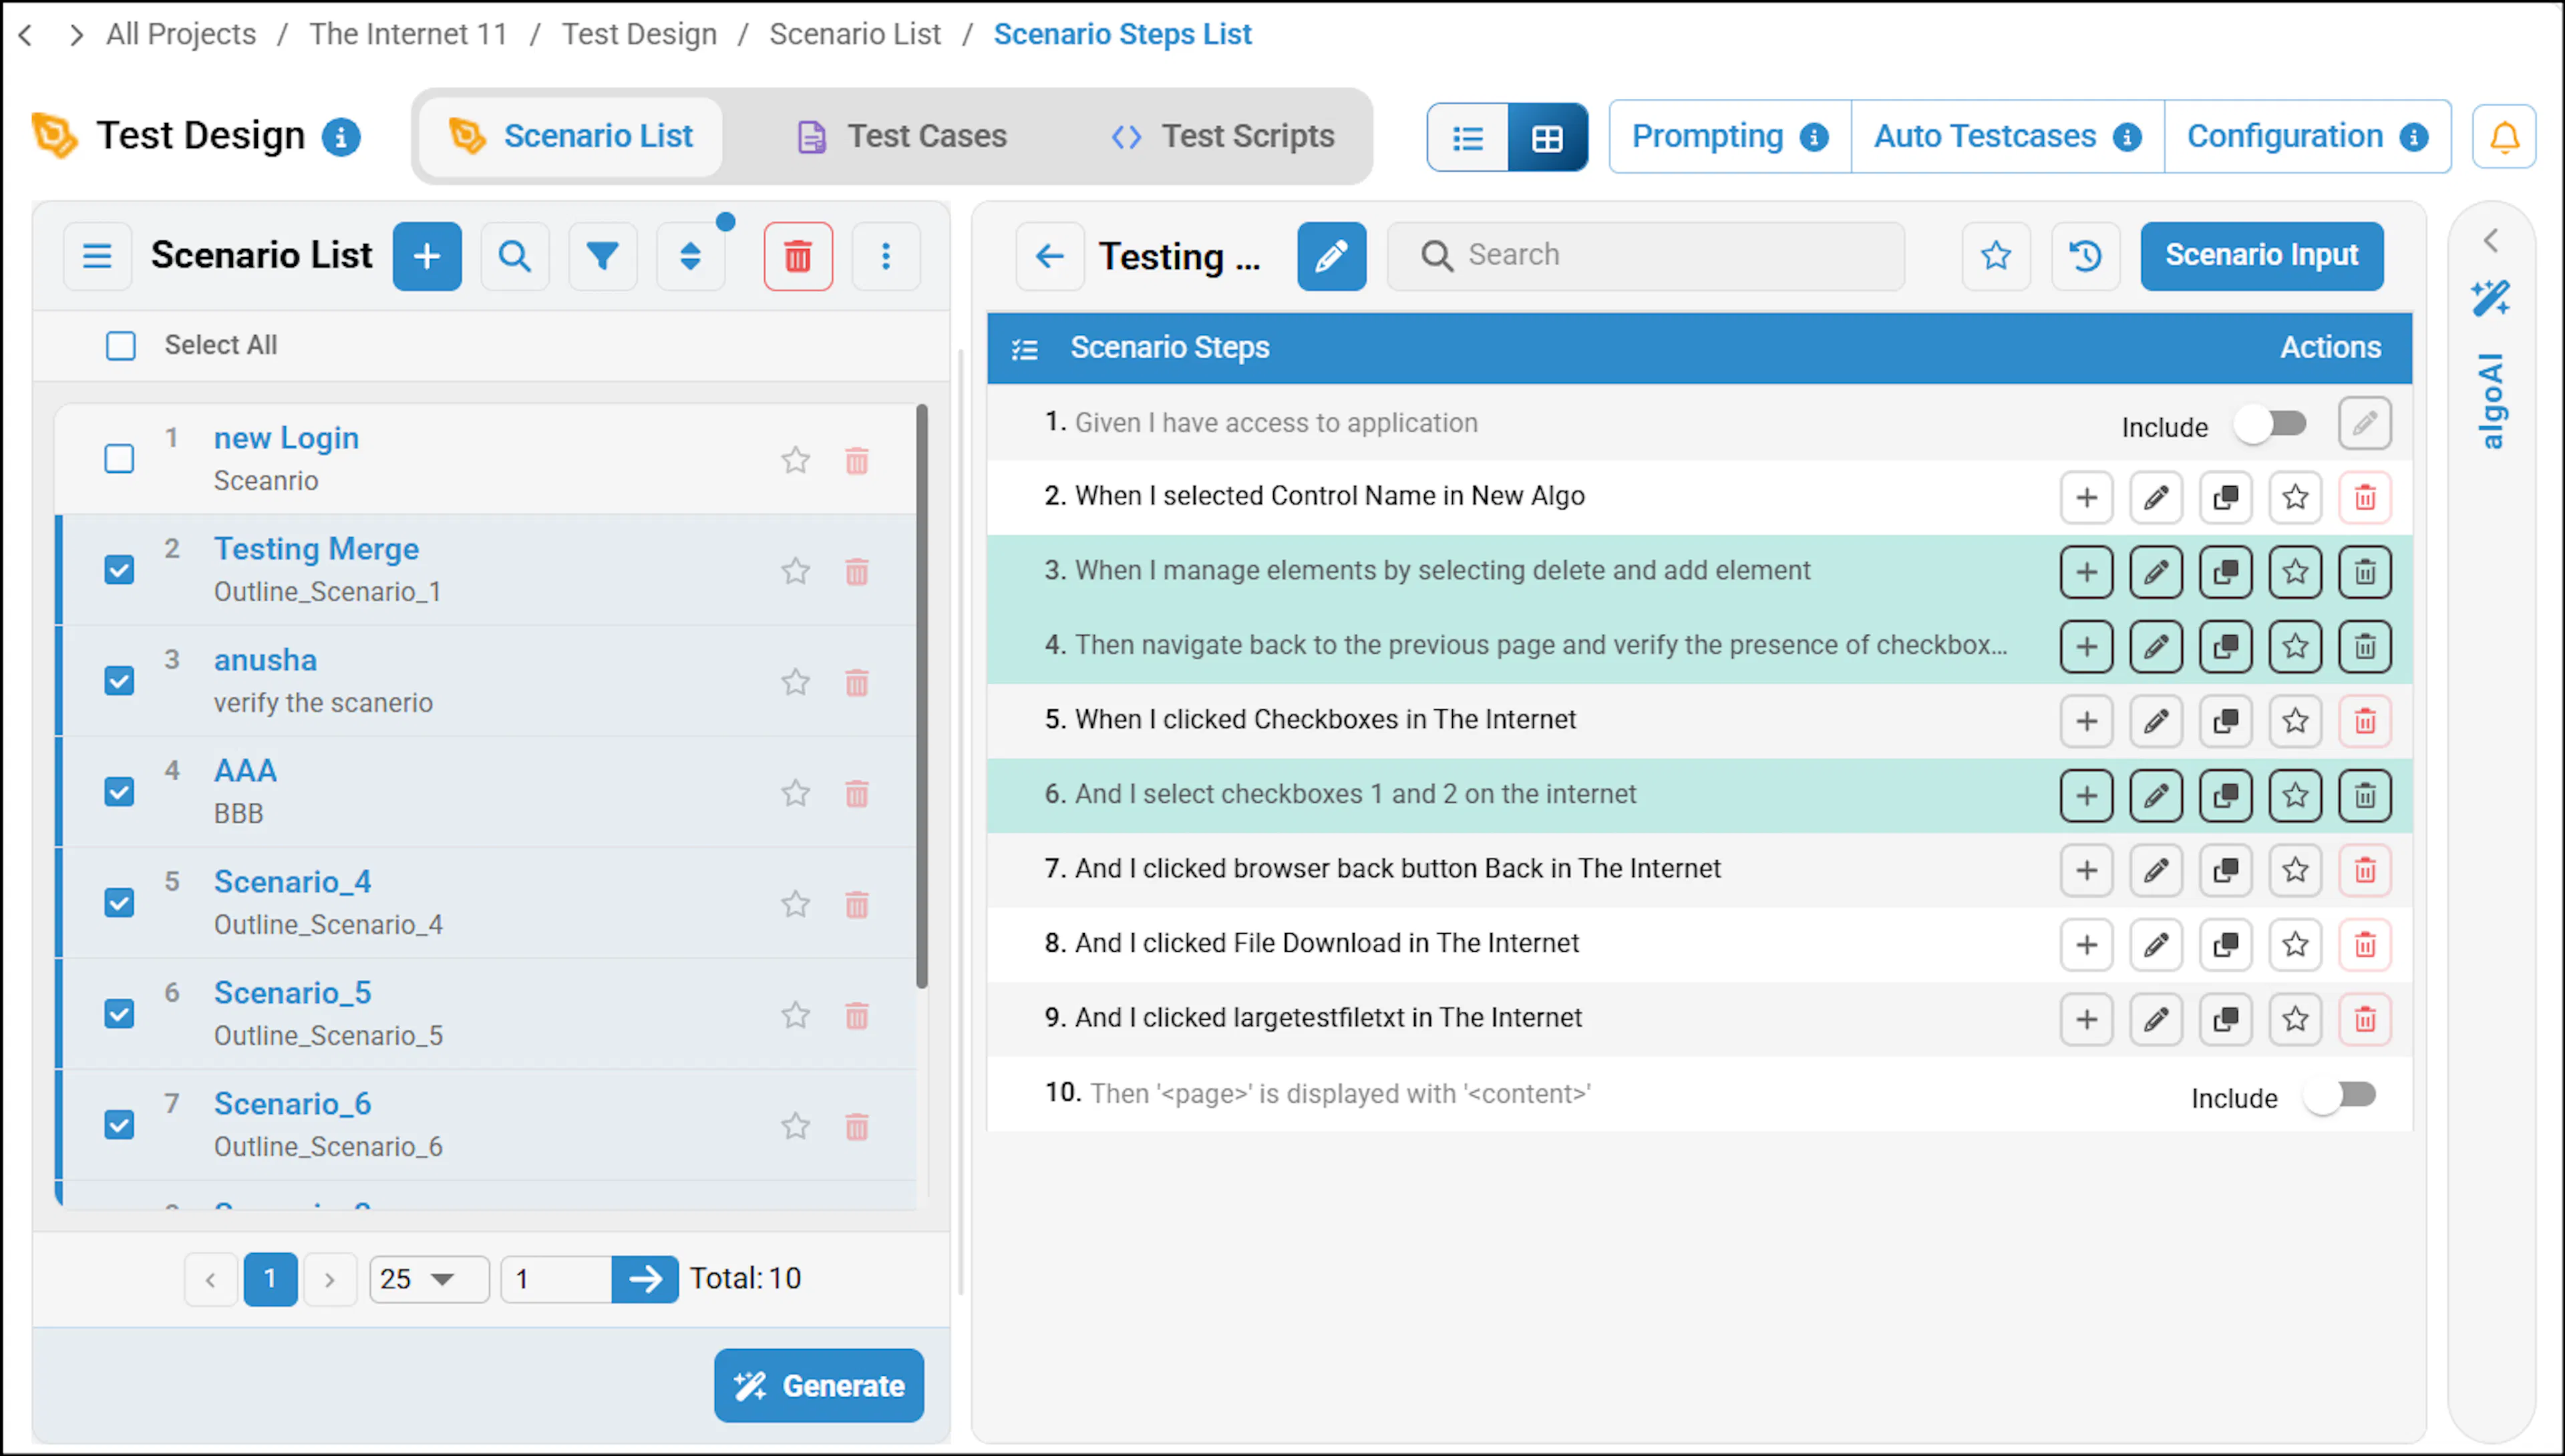This screenshot has width=2565, height=1456.
Task: Click the sort scenarios icon
Action: pos(690,256)
